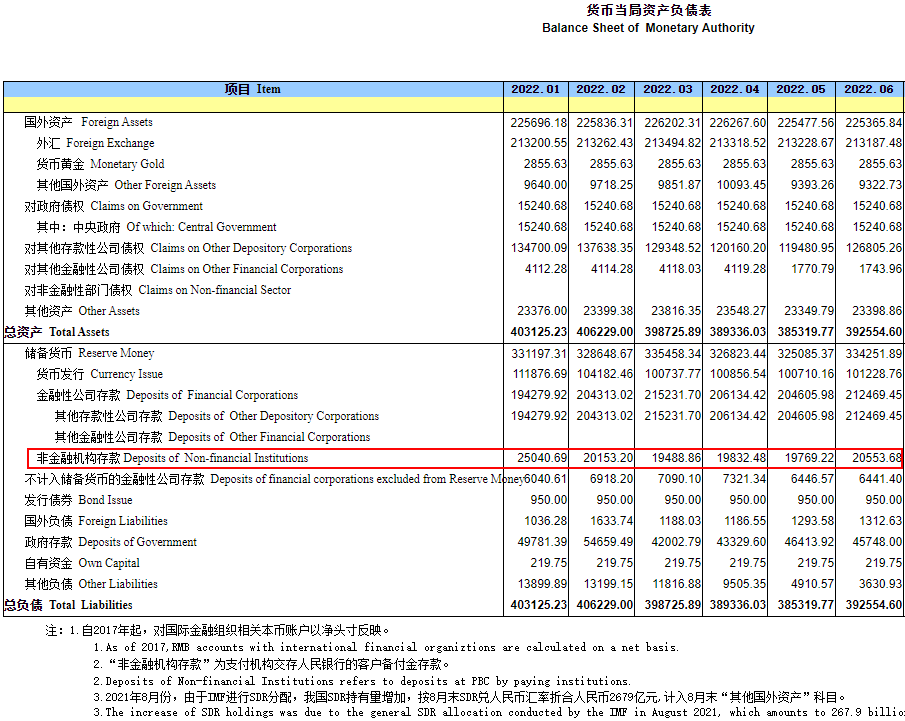Click Total Assets value for 2022.02
The height and width of the screenshot is (721, 905).
pyautogui.click(x=604, y=332)
